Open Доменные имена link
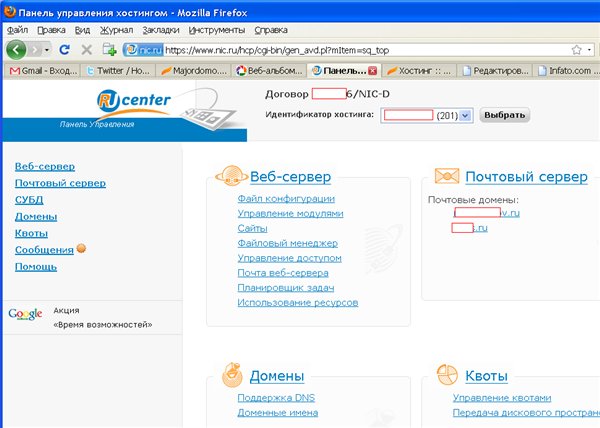Image resolution: width=600 pixels, height=428 pixels. pyautogui.click(x=277, y=413)
